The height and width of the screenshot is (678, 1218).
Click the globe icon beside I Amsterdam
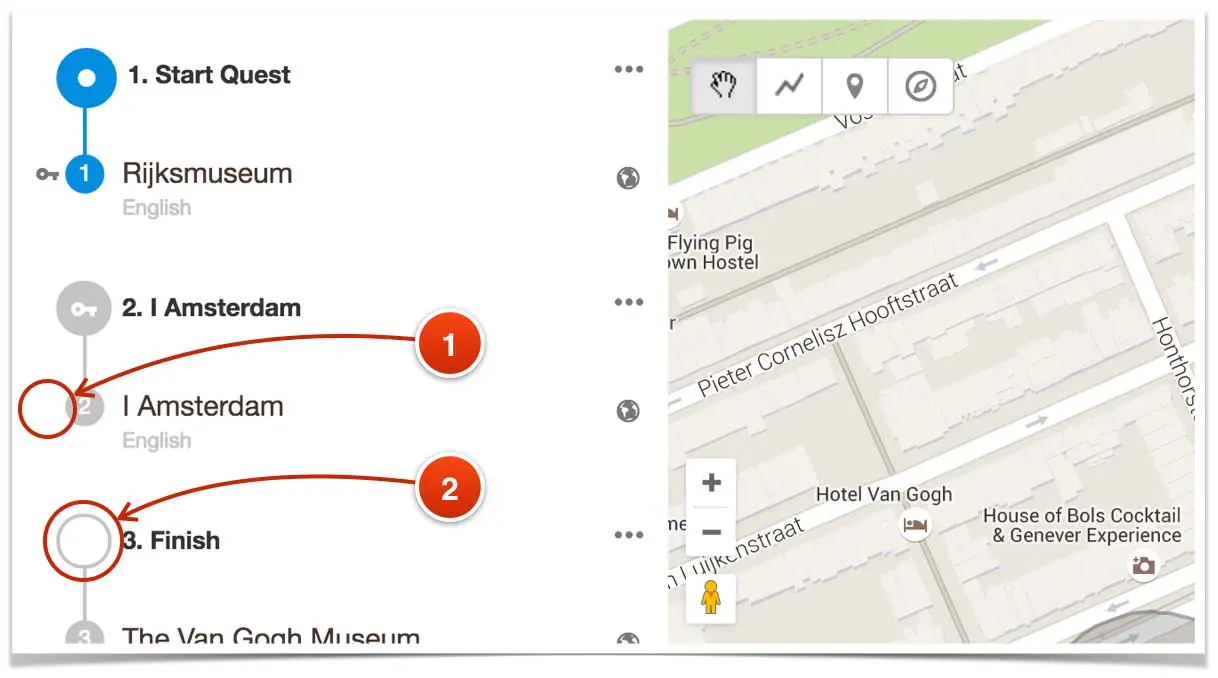coord(628,411)
